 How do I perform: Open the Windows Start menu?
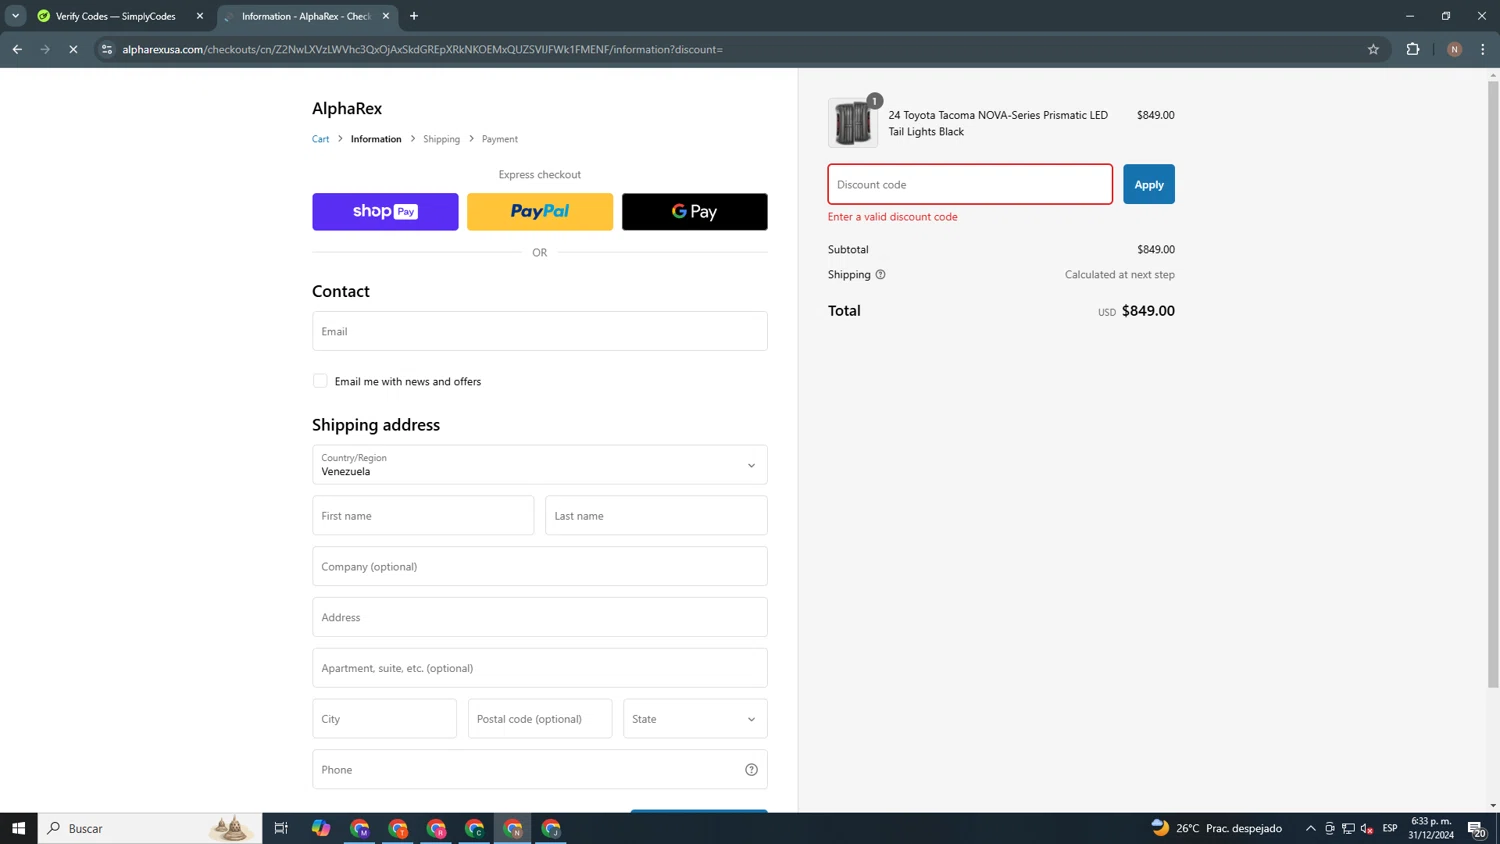[x=18, y=828]
